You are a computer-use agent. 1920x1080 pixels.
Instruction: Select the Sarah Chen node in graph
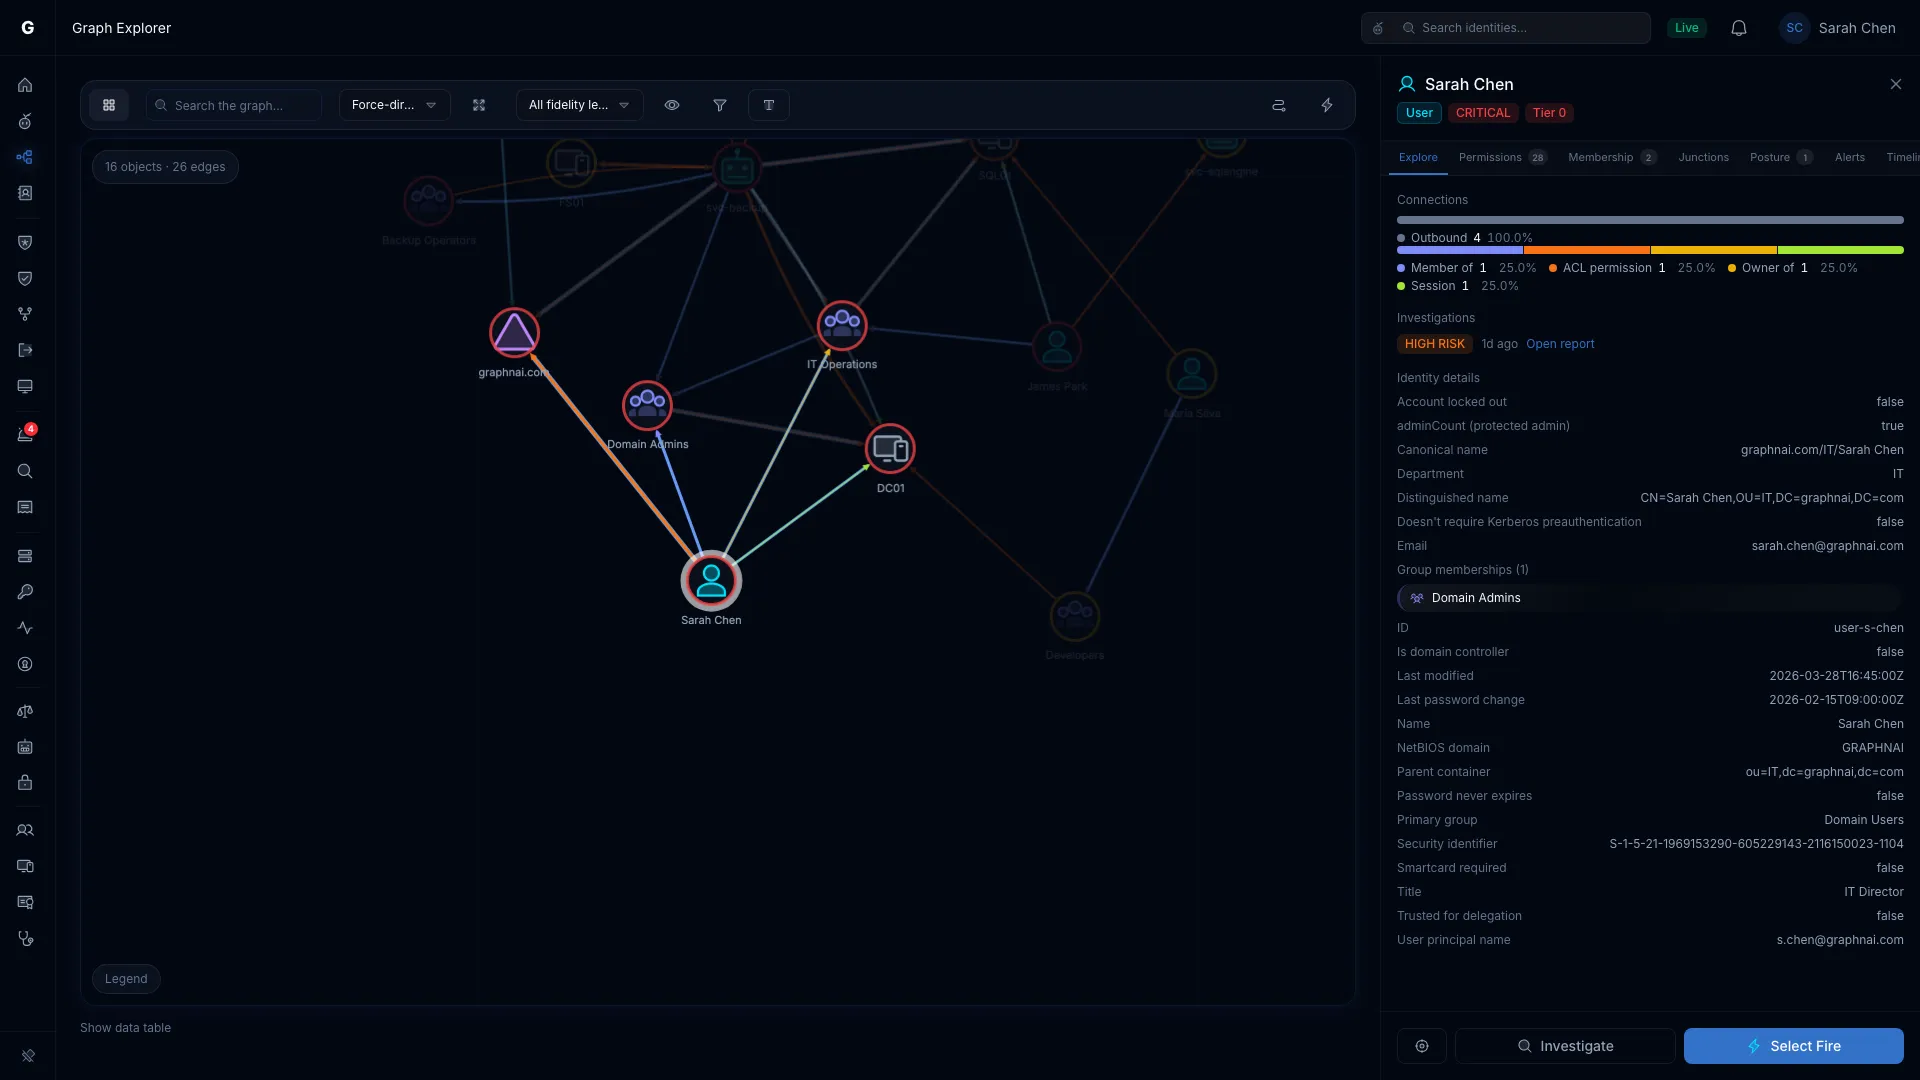coord(711,581)
